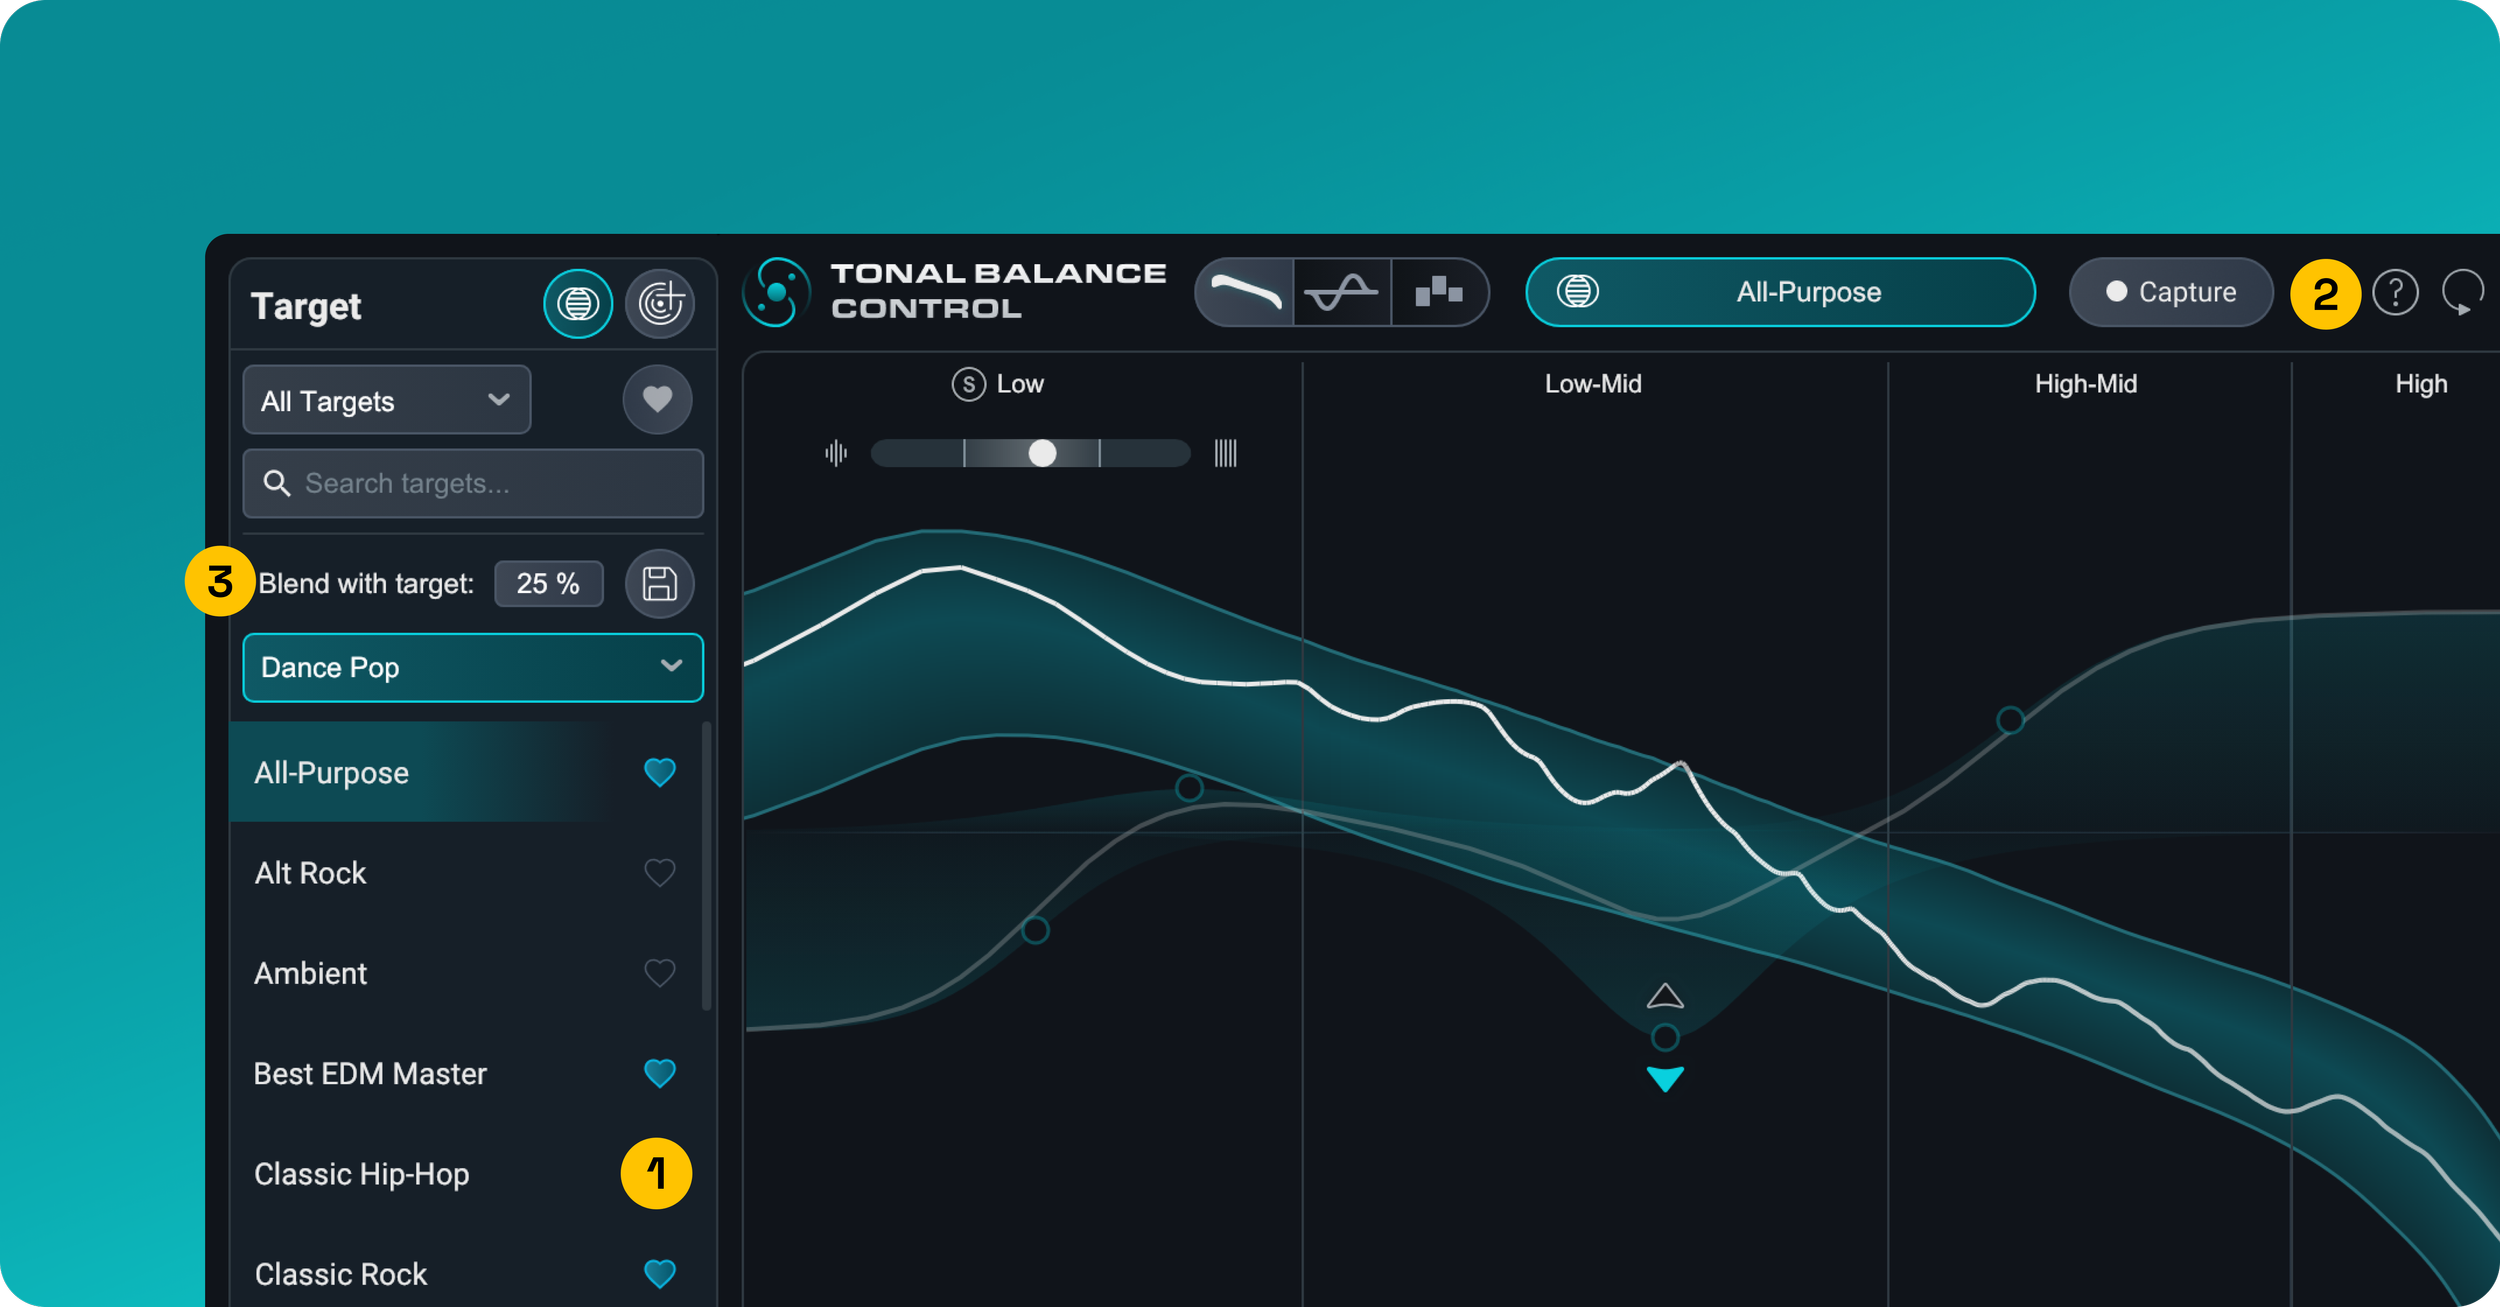Save the blended target using disk icon
The width and height of the screenshot is (2500, 1307).
point(659,583)
